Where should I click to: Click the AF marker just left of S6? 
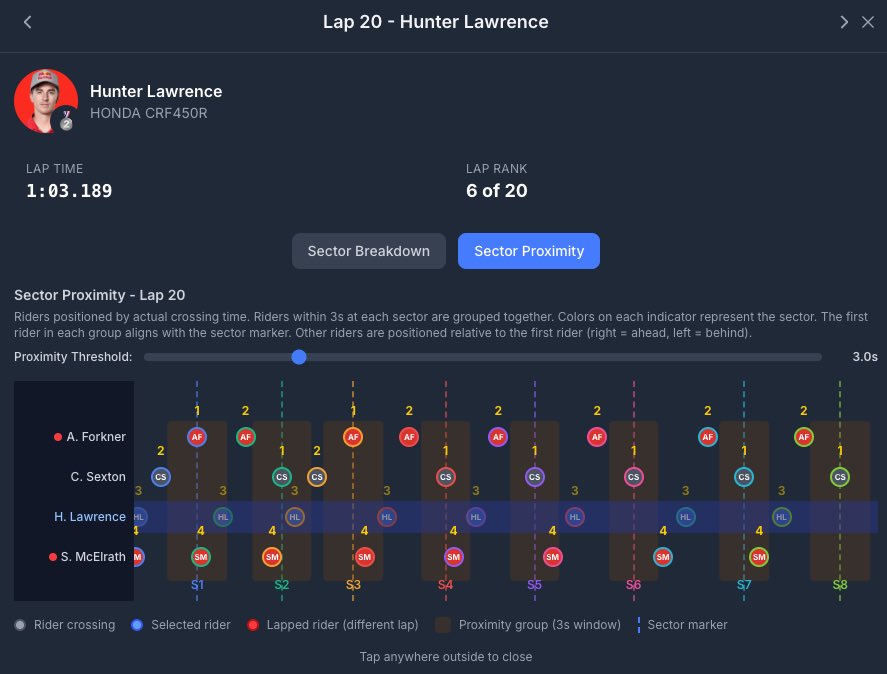tap(597, 437)
